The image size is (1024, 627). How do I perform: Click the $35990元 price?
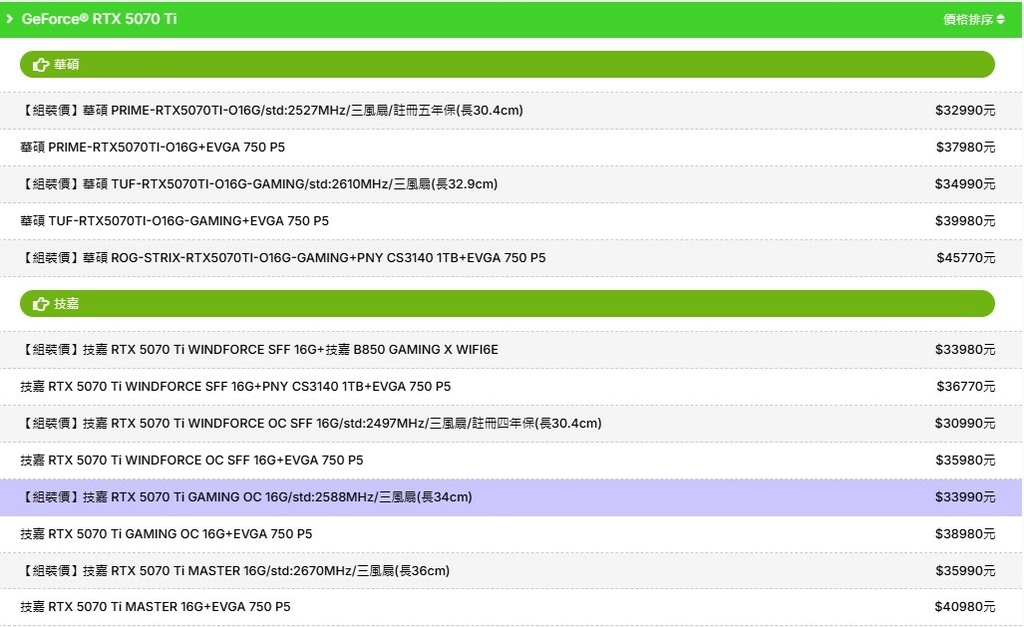coord(965,571)
